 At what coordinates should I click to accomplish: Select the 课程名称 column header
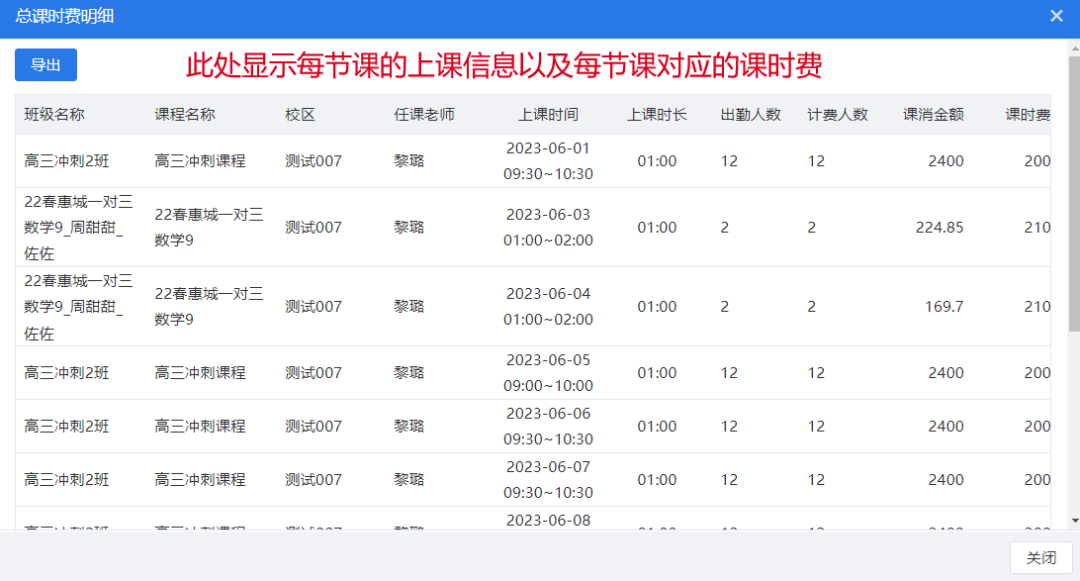coord(185,115)
